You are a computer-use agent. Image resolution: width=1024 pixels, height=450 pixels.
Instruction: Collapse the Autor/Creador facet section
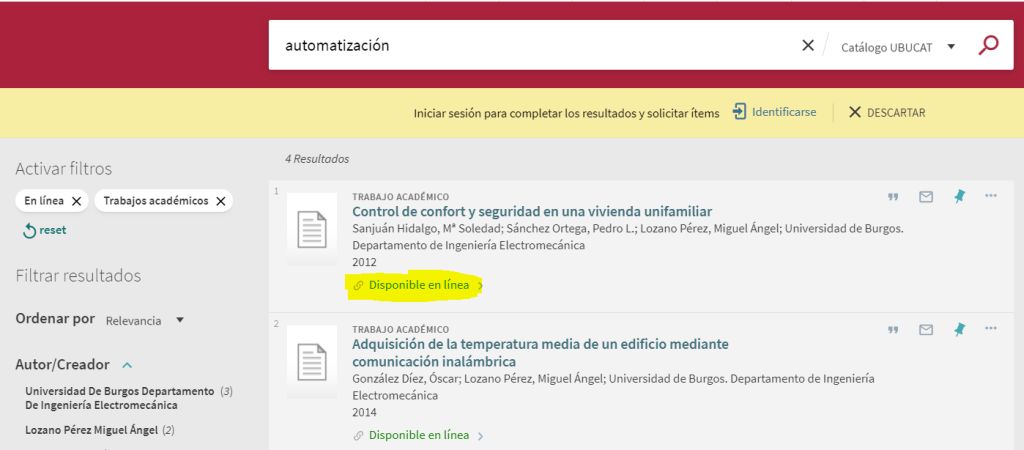coord(127,365)
